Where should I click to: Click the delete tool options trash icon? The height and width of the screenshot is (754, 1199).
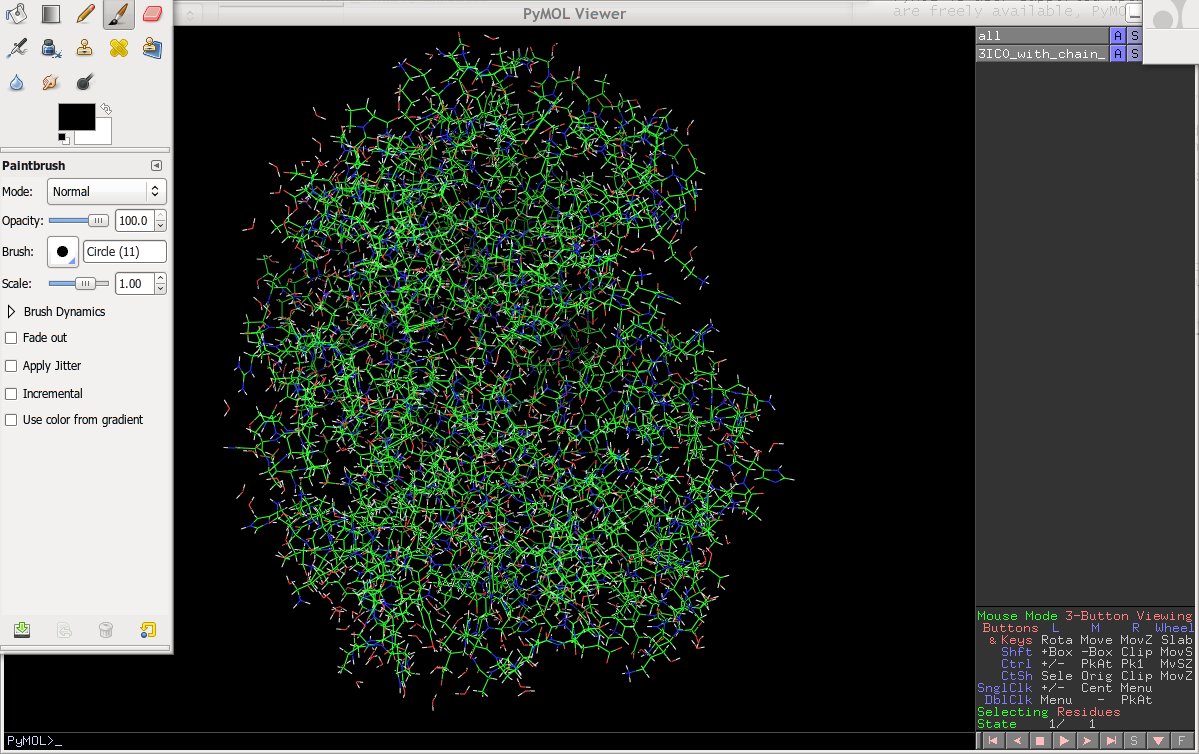tap(106, 629)
